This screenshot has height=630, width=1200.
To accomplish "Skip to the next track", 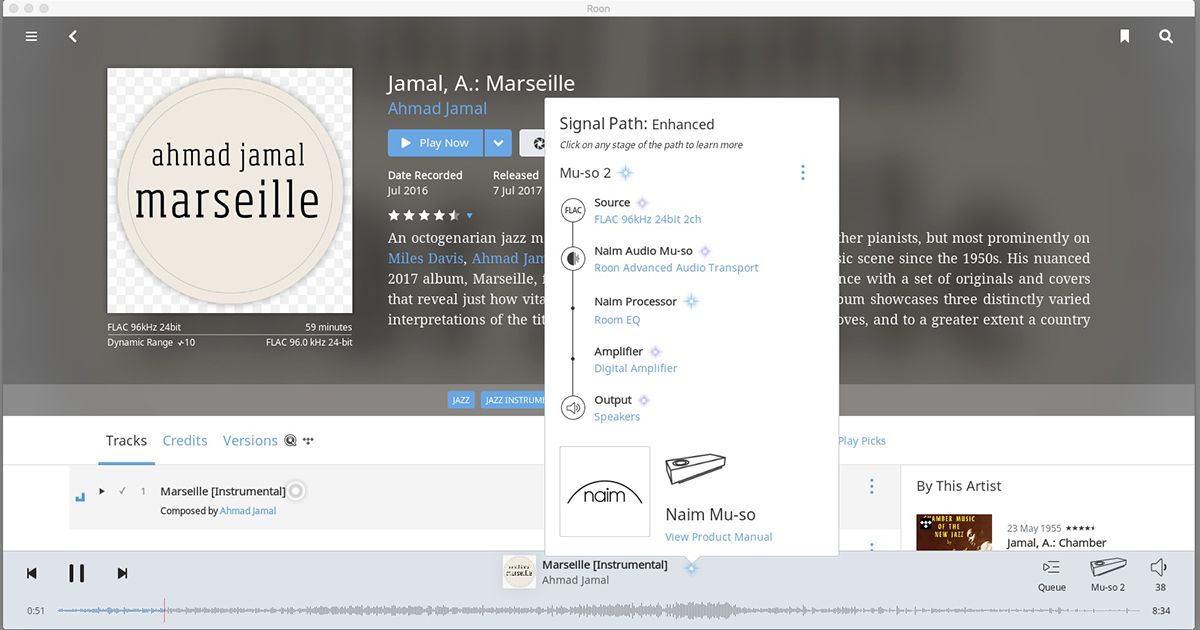I will click(122, 573).
